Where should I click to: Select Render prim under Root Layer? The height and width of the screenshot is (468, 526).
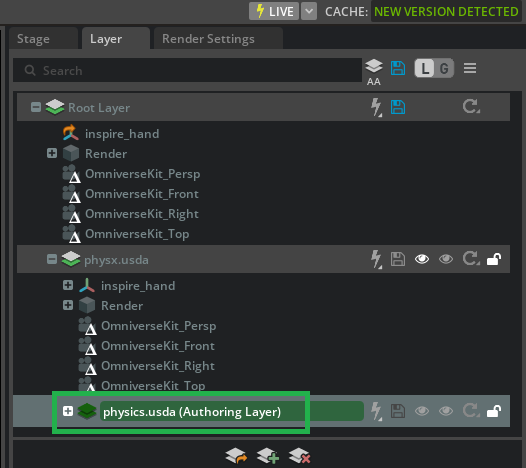106,154
